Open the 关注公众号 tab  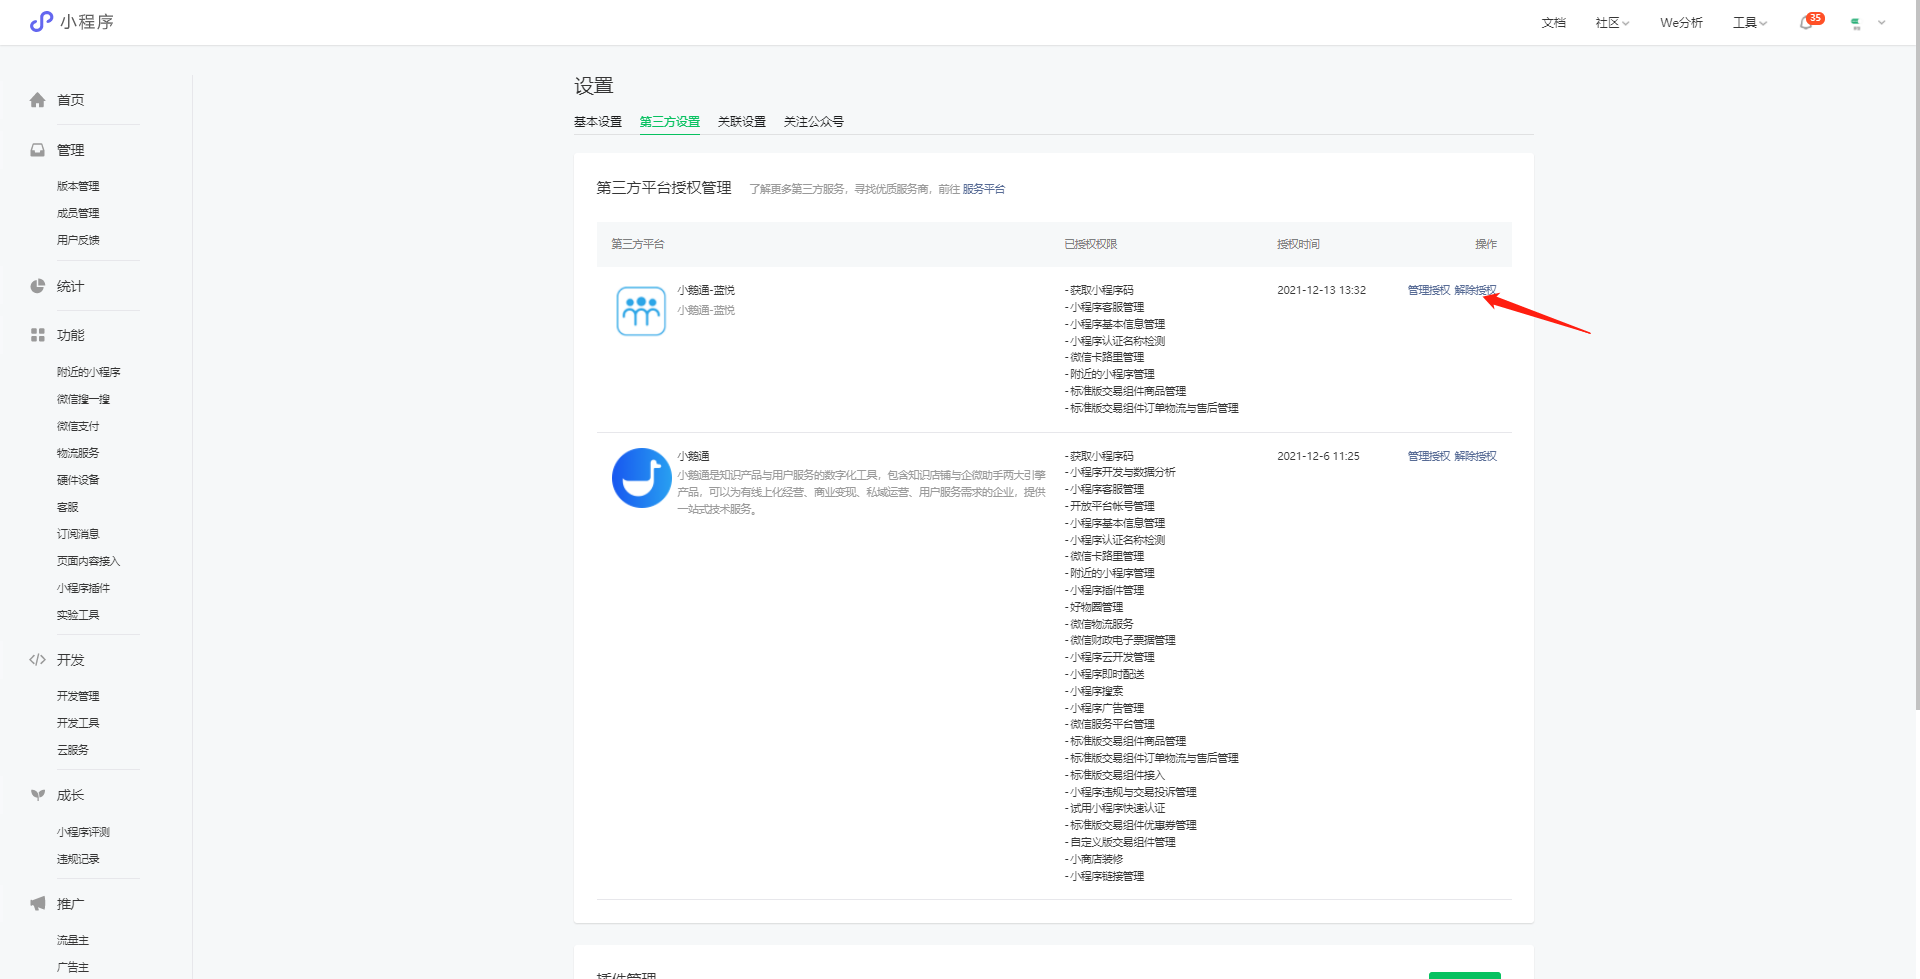coord(813,122)
